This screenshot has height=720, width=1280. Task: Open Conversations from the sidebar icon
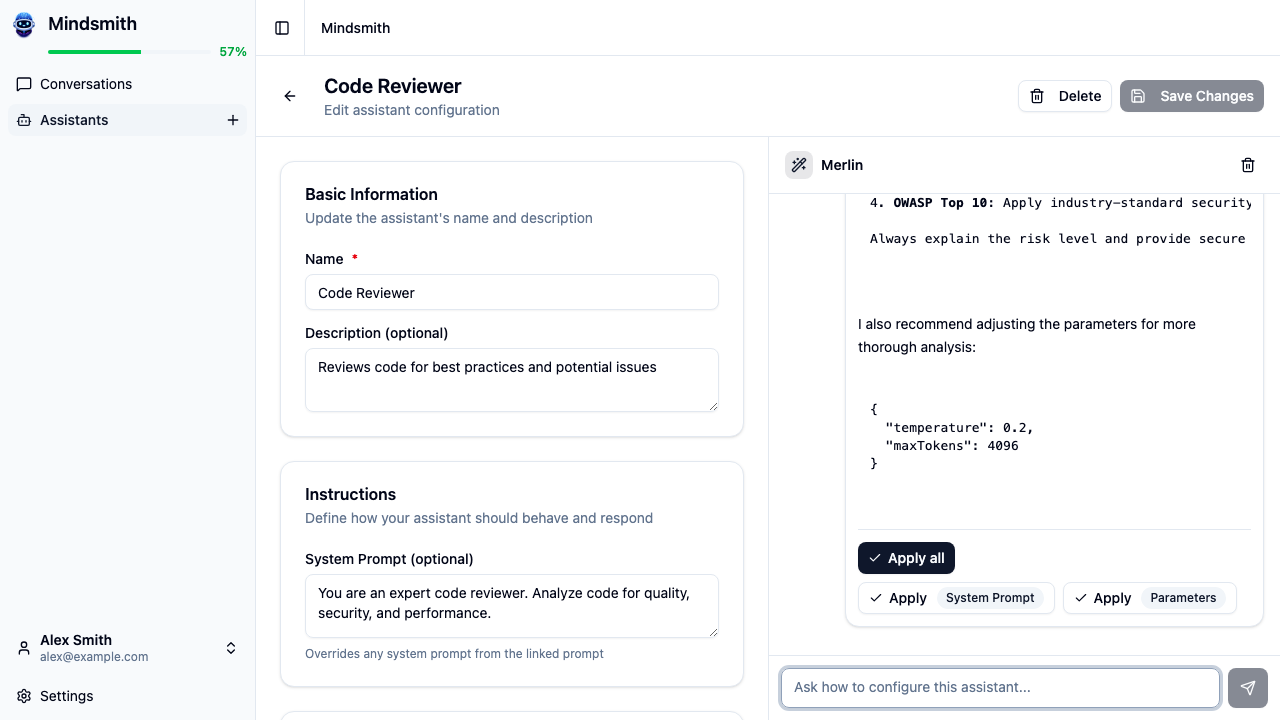pyautogui.click(x=24, y=84)
